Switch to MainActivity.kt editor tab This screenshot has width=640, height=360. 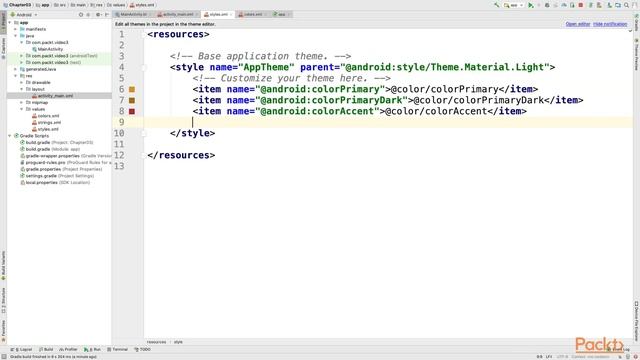point(133,14)
